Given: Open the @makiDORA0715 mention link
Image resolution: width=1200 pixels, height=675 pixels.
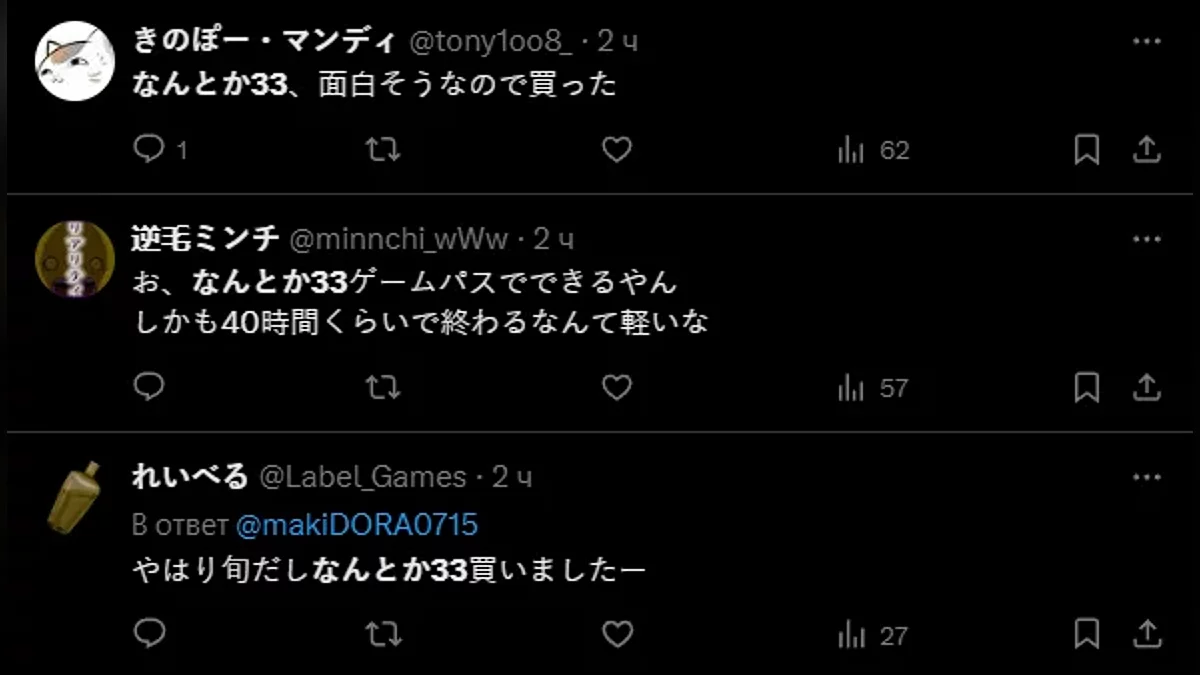Looking at the screenshot, I should [357, 524].
